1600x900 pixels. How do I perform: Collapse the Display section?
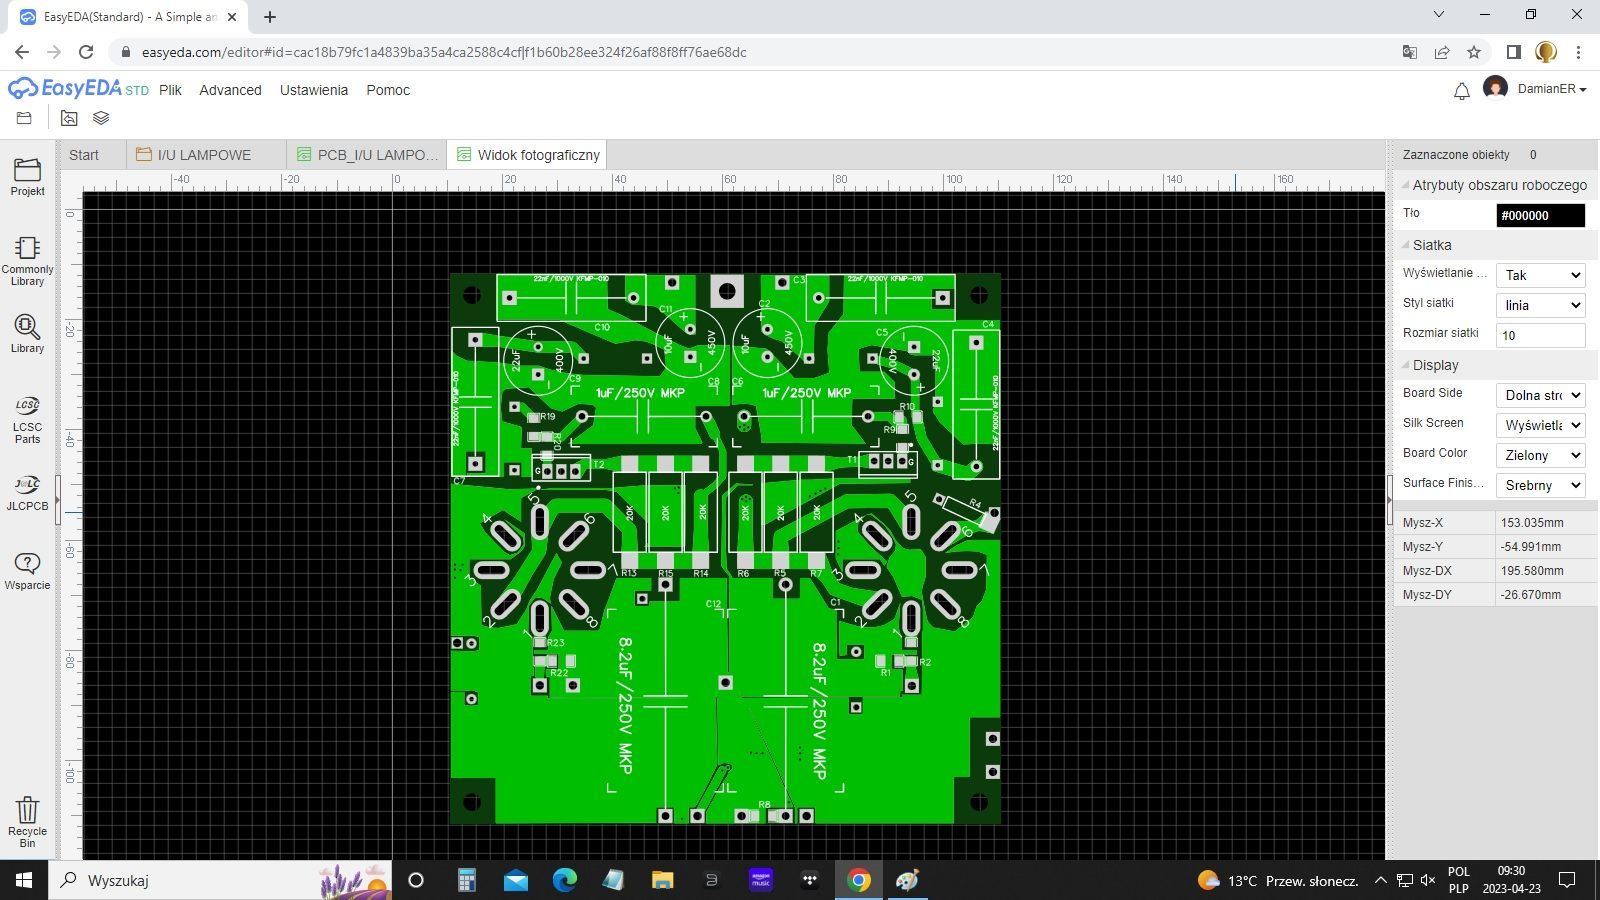point(1405,365)
